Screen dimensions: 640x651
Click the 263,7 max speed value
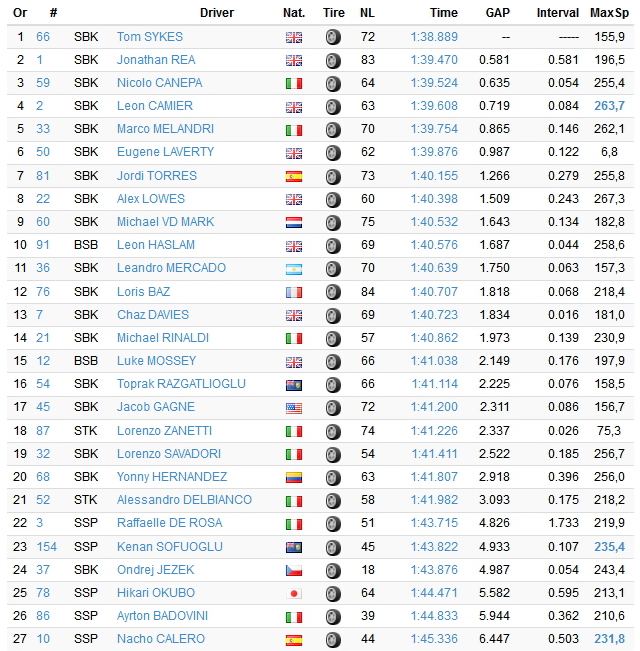point(609,106)
